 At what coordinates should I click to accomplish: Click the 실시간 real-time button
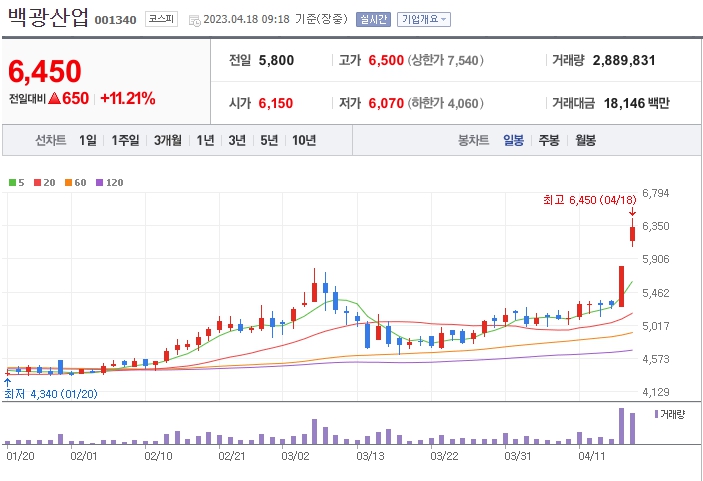coord(373,19)
